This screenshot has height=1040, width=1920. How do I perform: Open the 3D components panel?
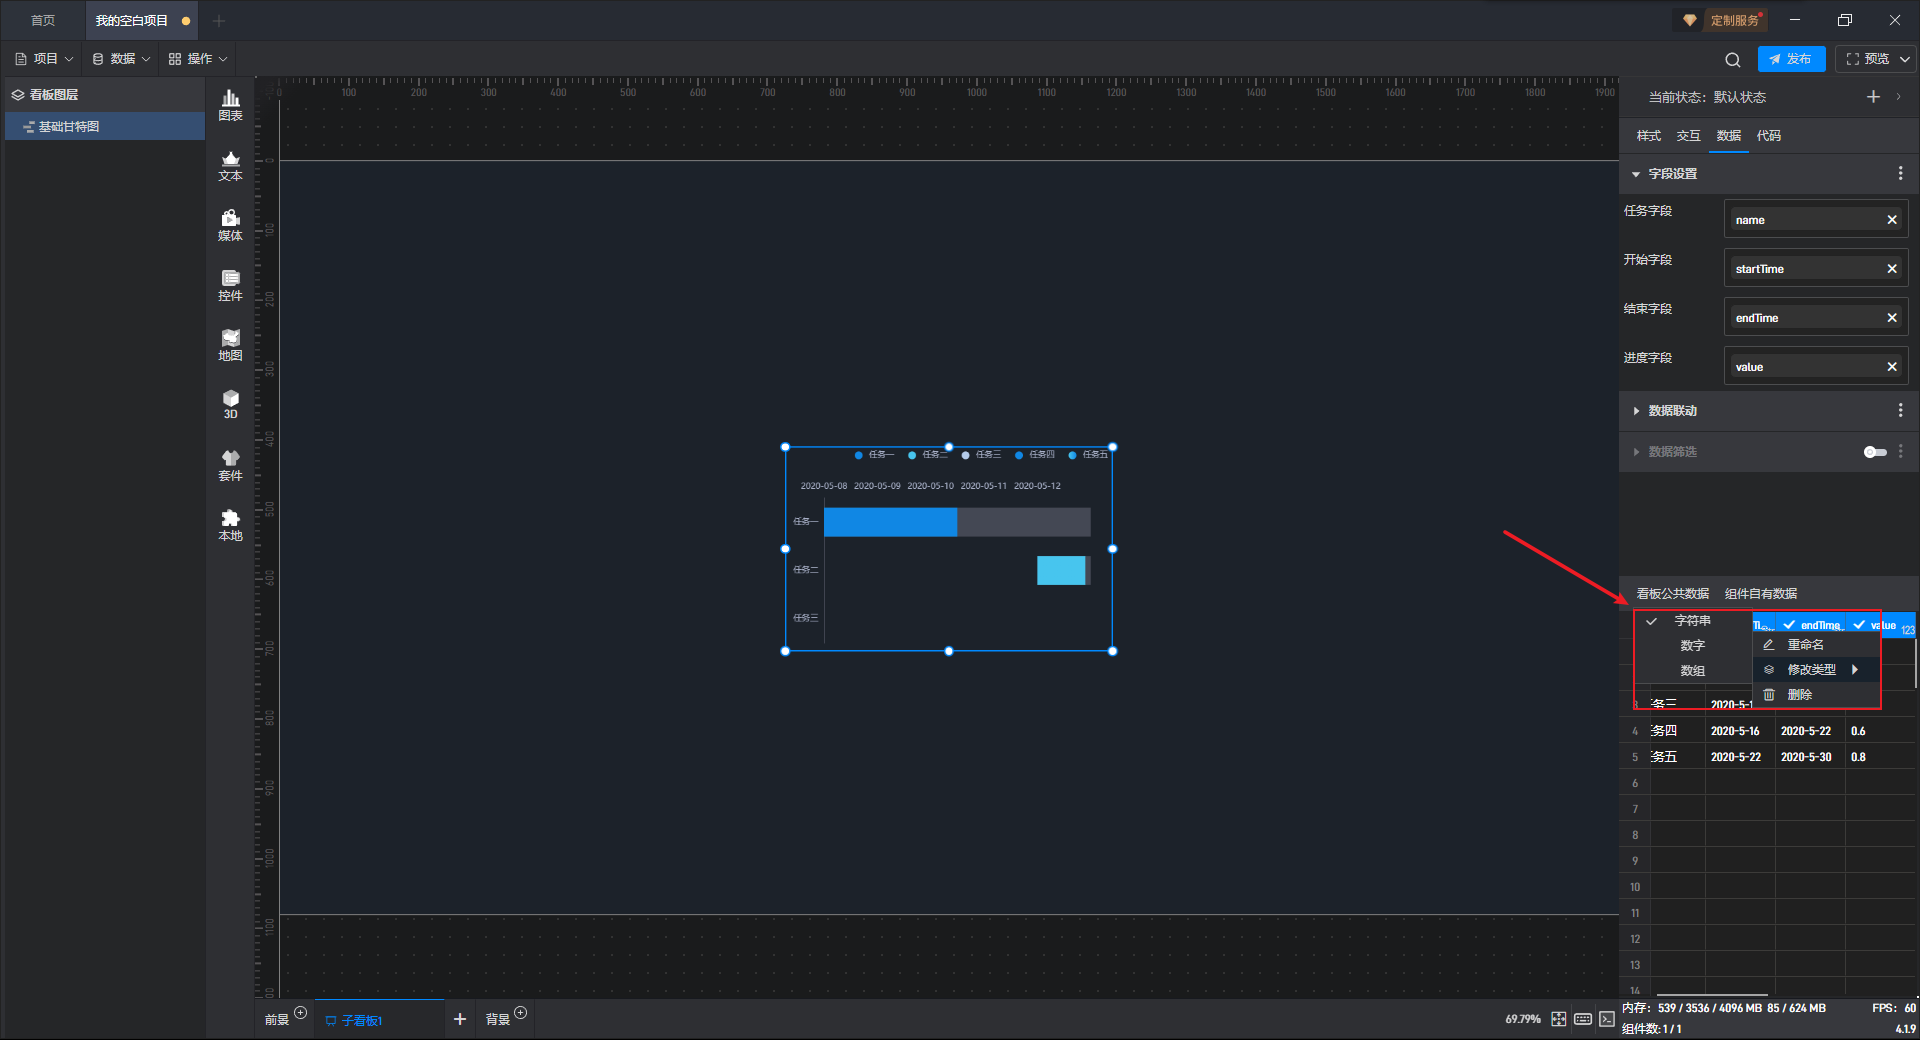pos(230,404)
